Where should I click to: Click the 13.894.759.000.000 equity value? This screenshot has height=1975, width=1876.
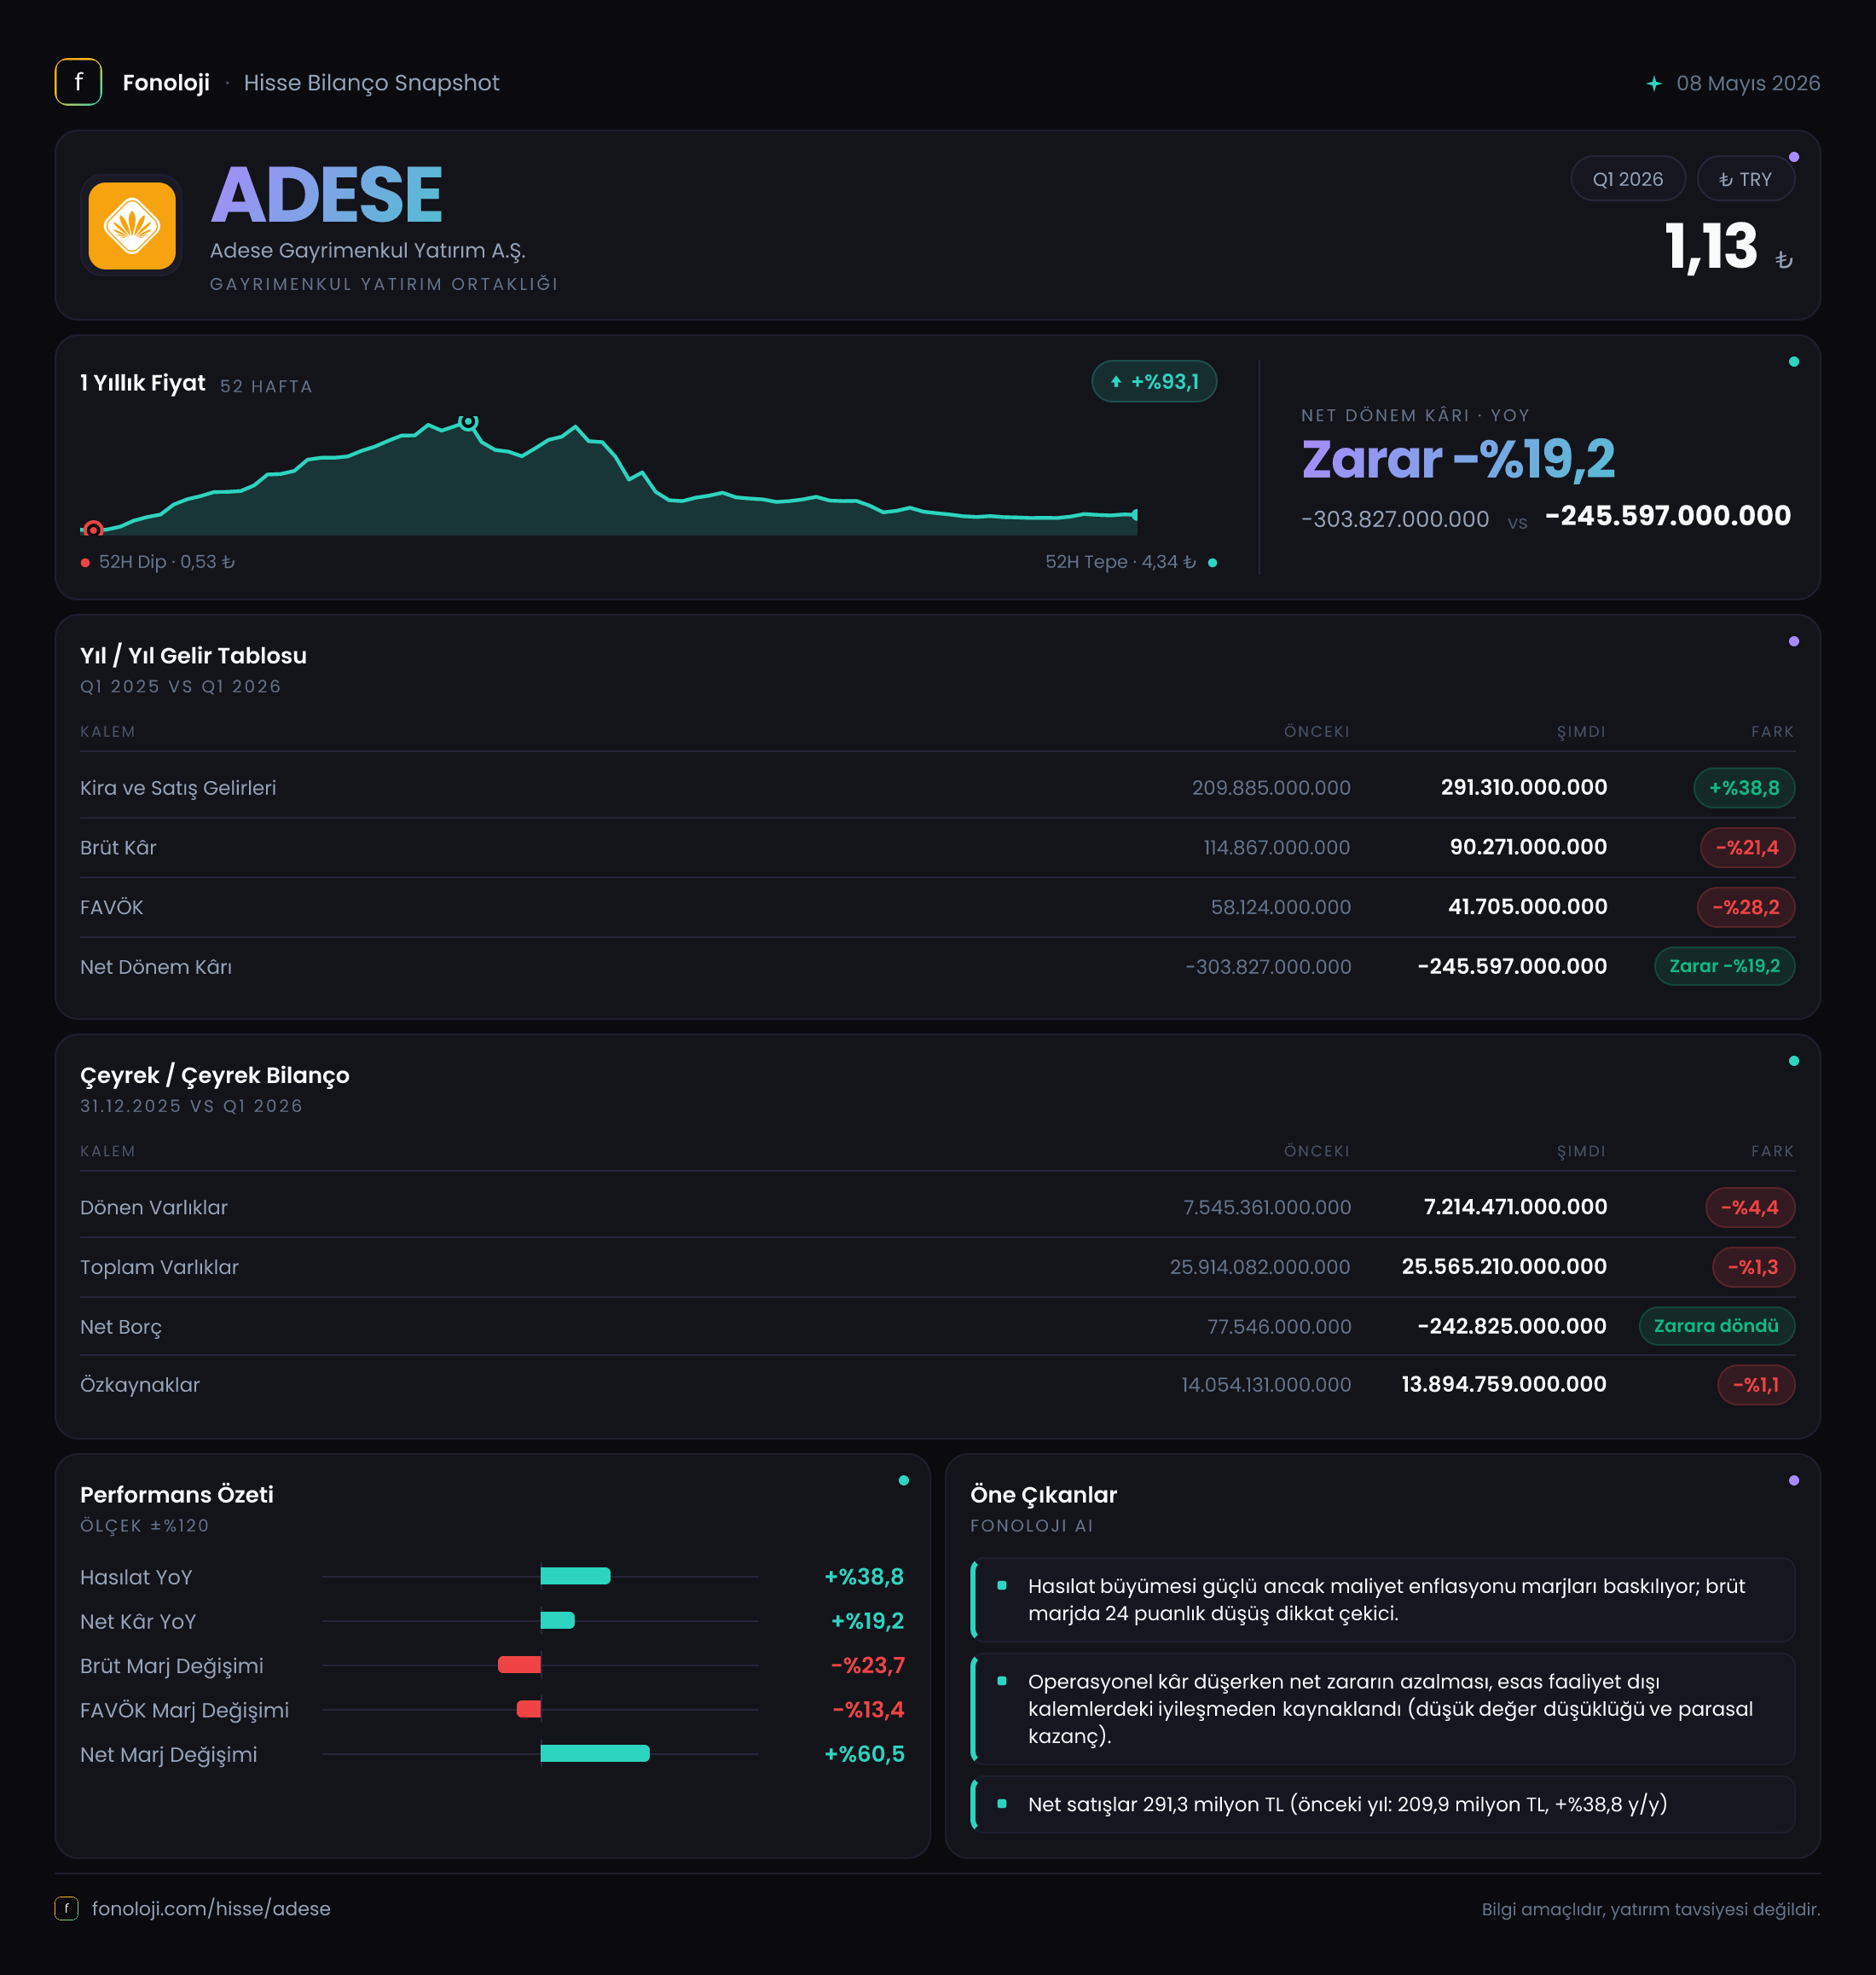tap(1504, 1384)
